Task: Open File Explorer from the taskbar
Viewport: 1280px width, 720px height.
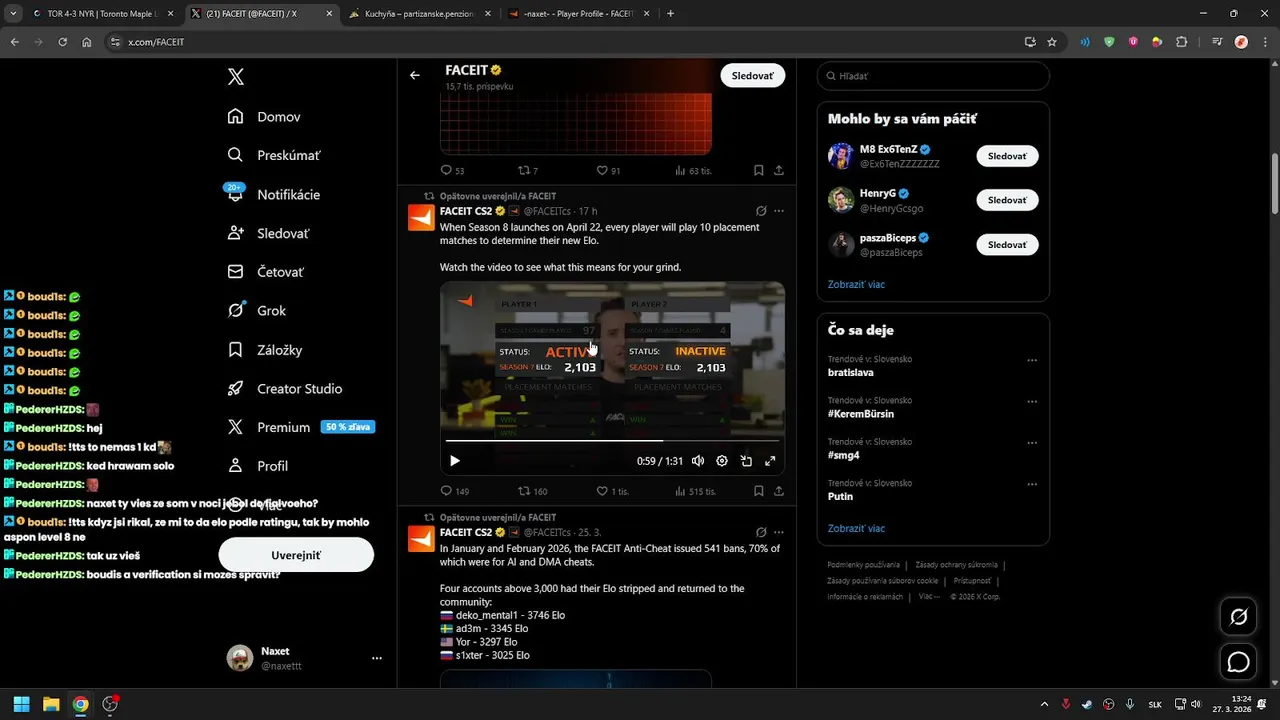Action: pos(51,704)
